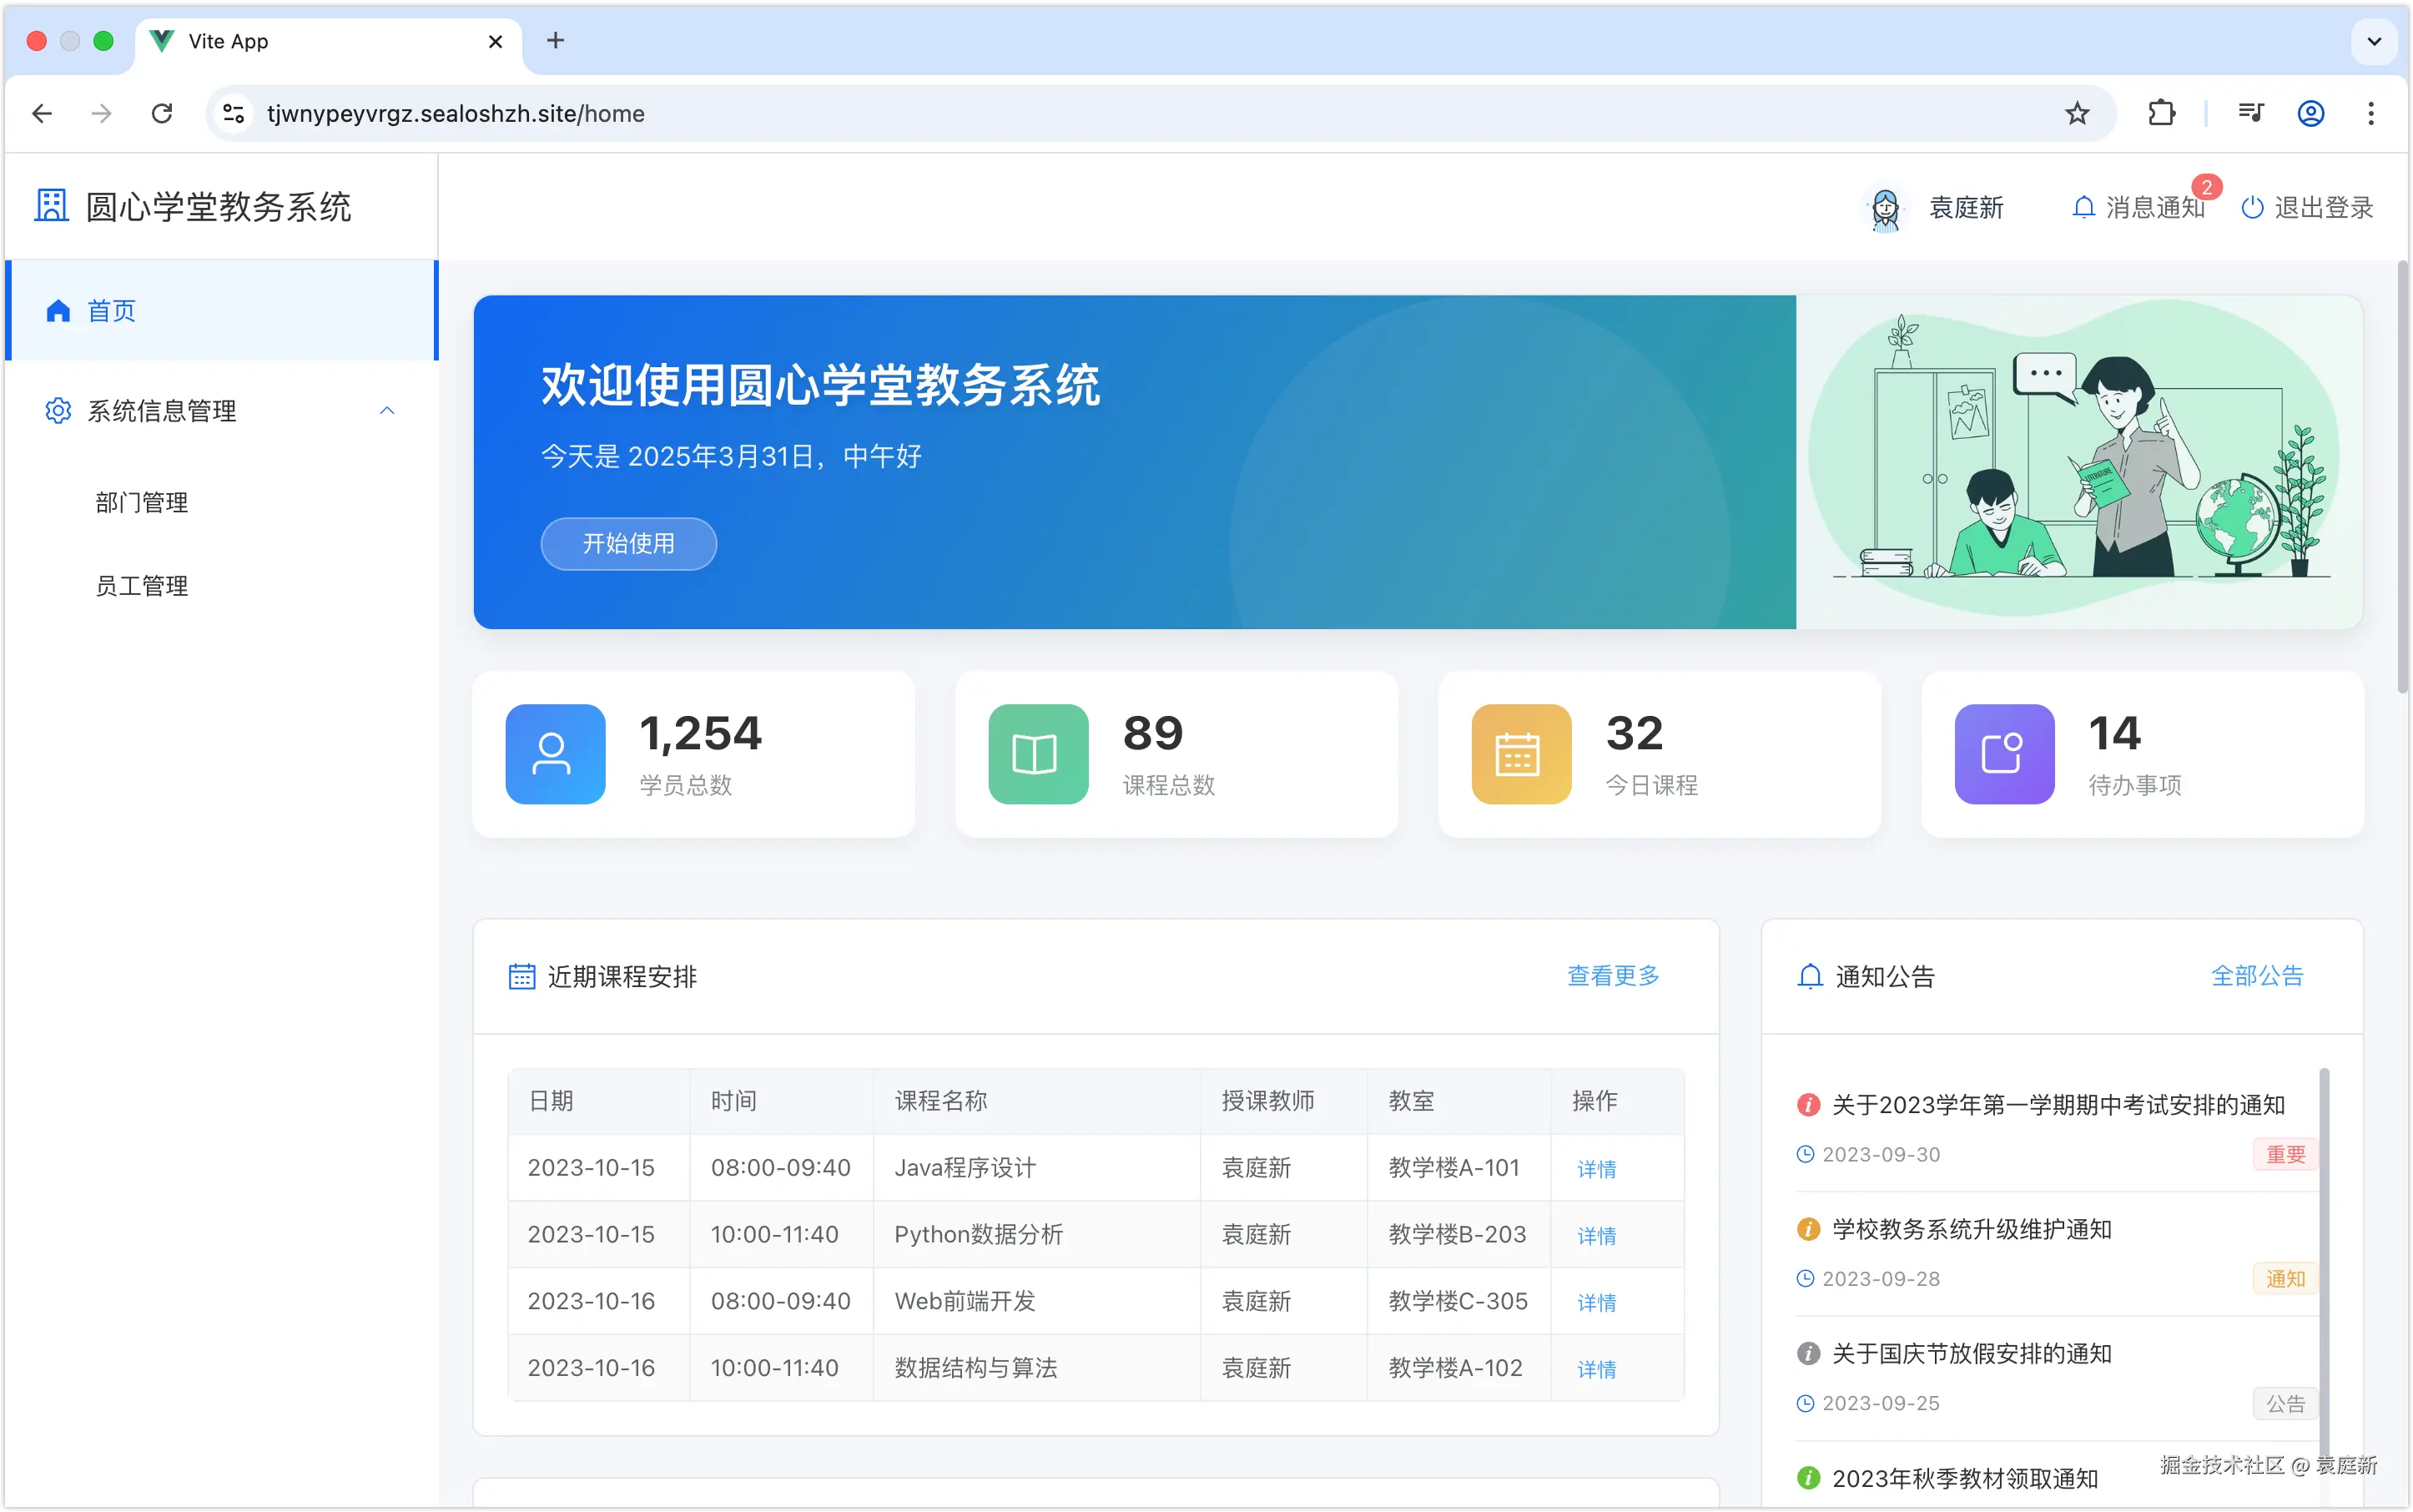Screen dimensions: 2413x1512
Task: Click the yellow today's courses calendar icon
Action: 1520,754
